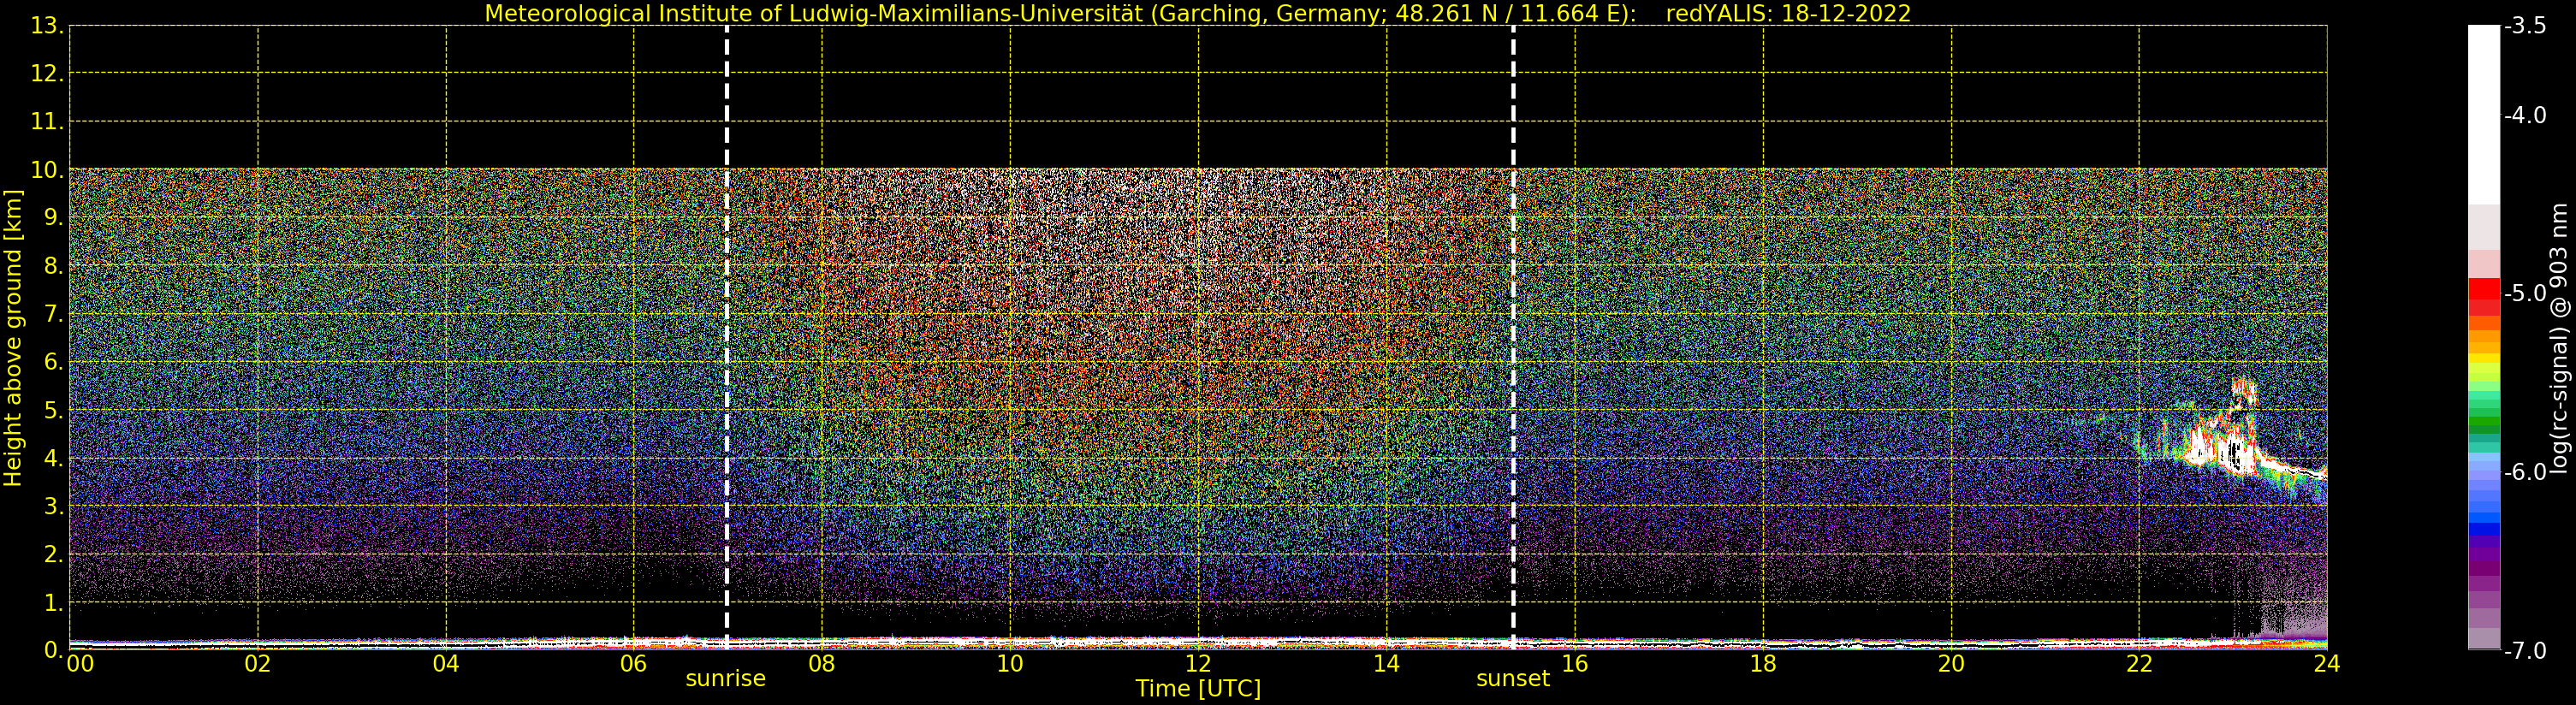Click the '5.' height-axis tick label

pos(53,411)
